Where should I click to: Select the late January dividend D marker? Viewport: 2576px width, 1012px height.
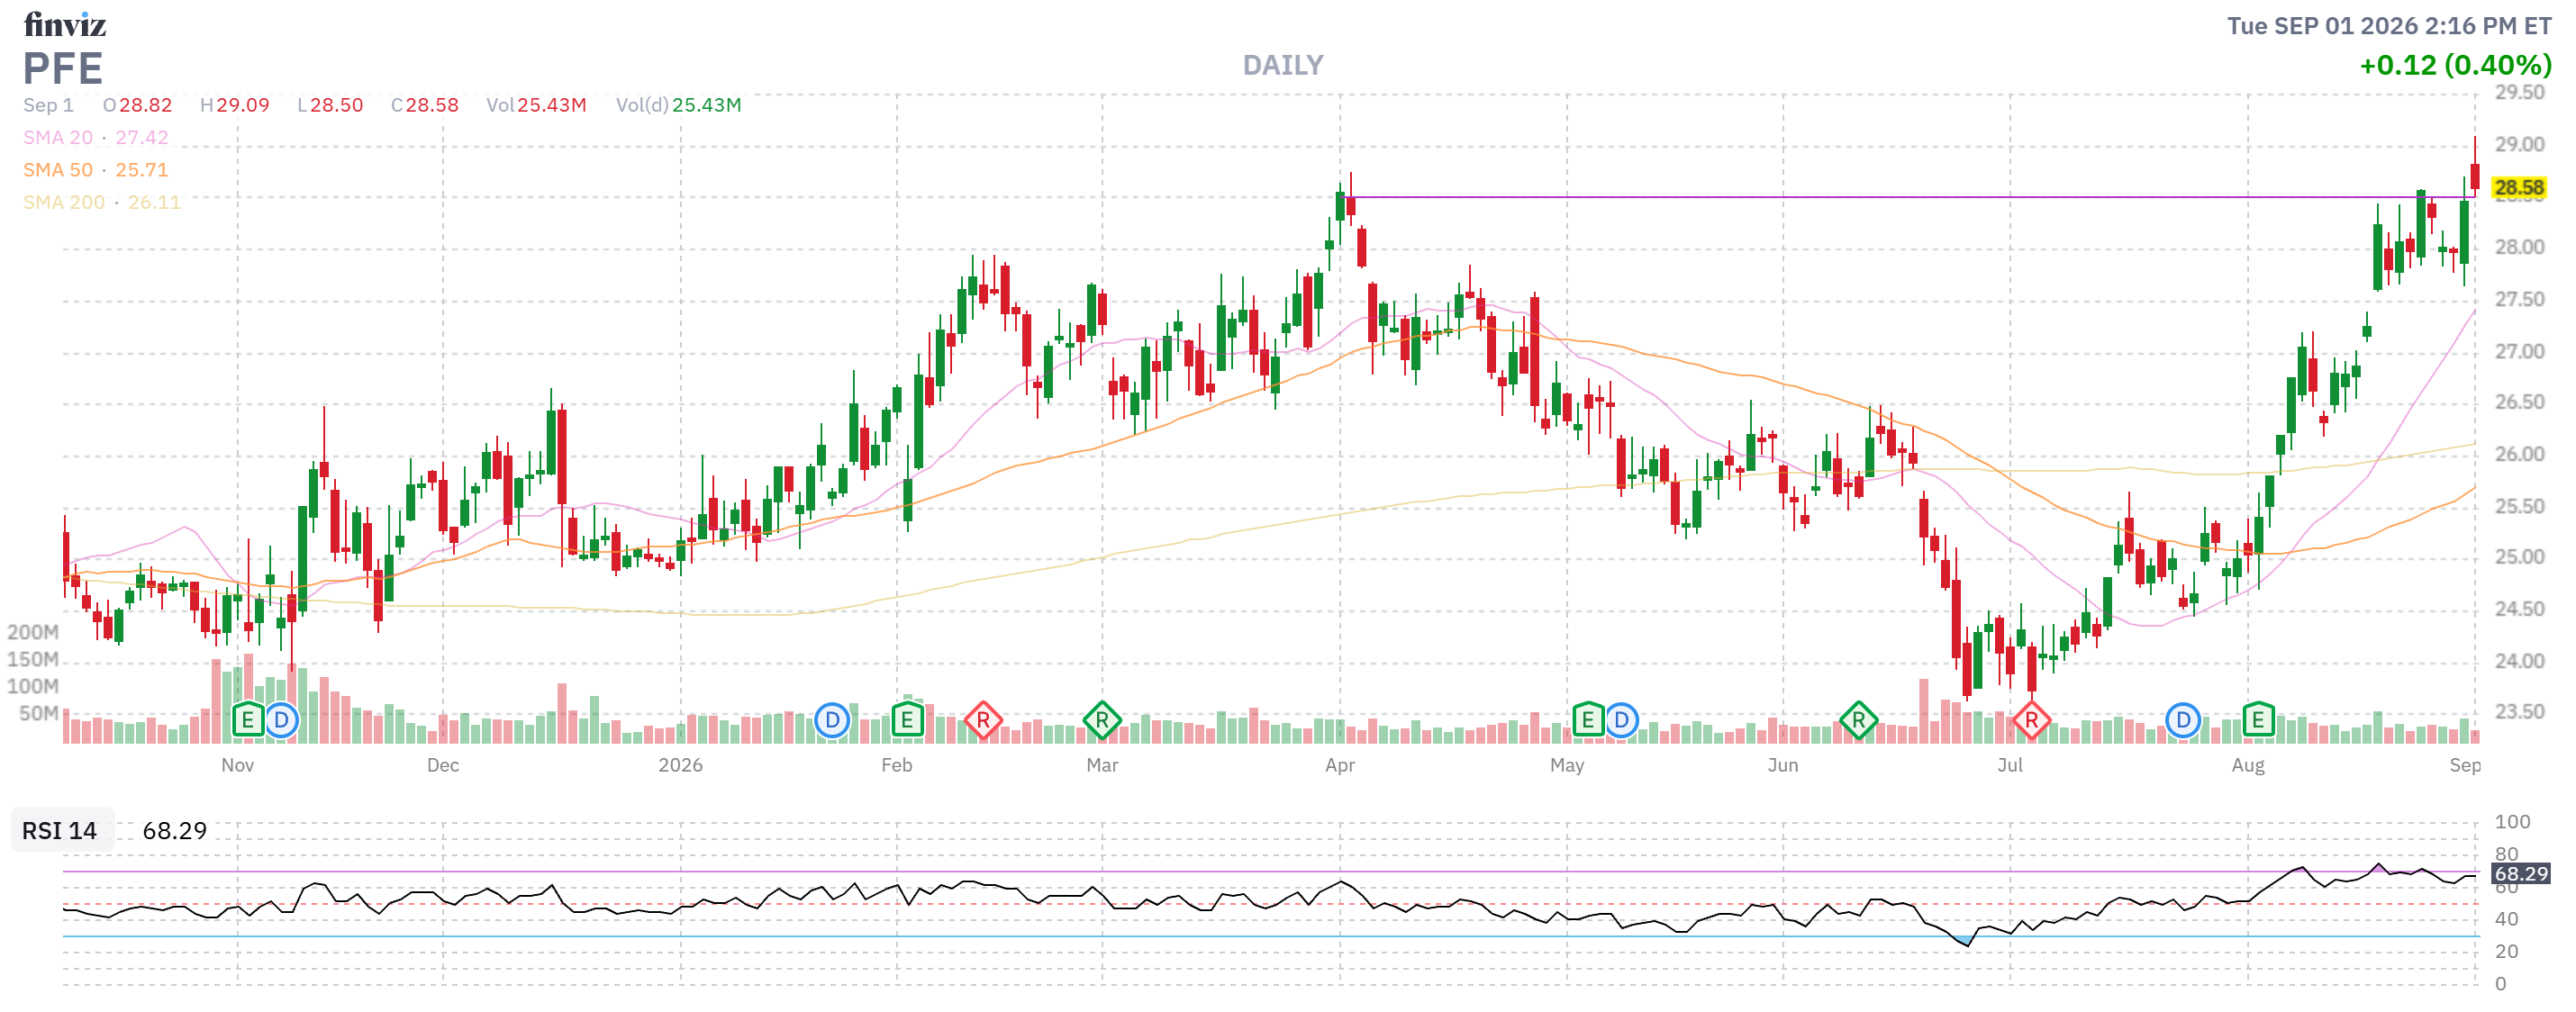coord(832,720)
